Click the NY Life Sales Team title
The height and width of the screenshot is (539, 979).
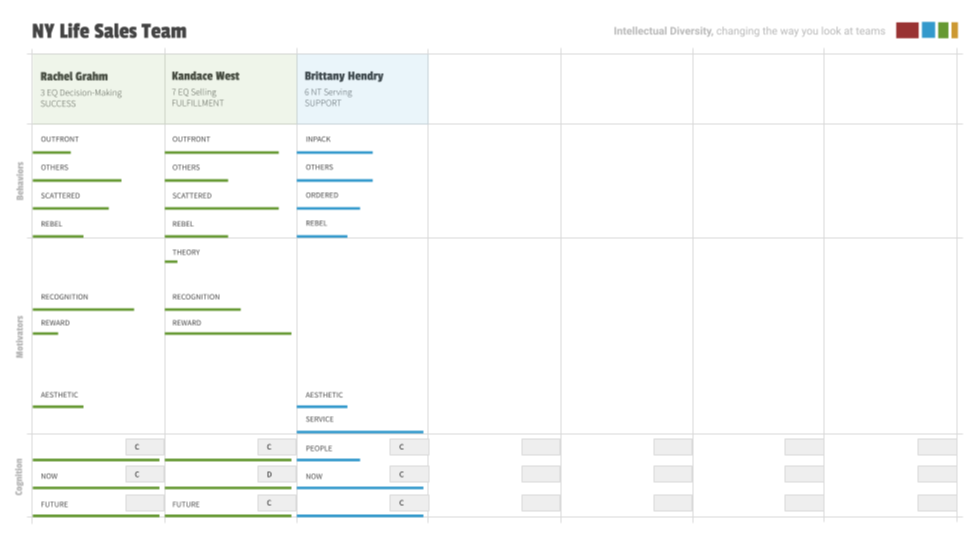109,31
